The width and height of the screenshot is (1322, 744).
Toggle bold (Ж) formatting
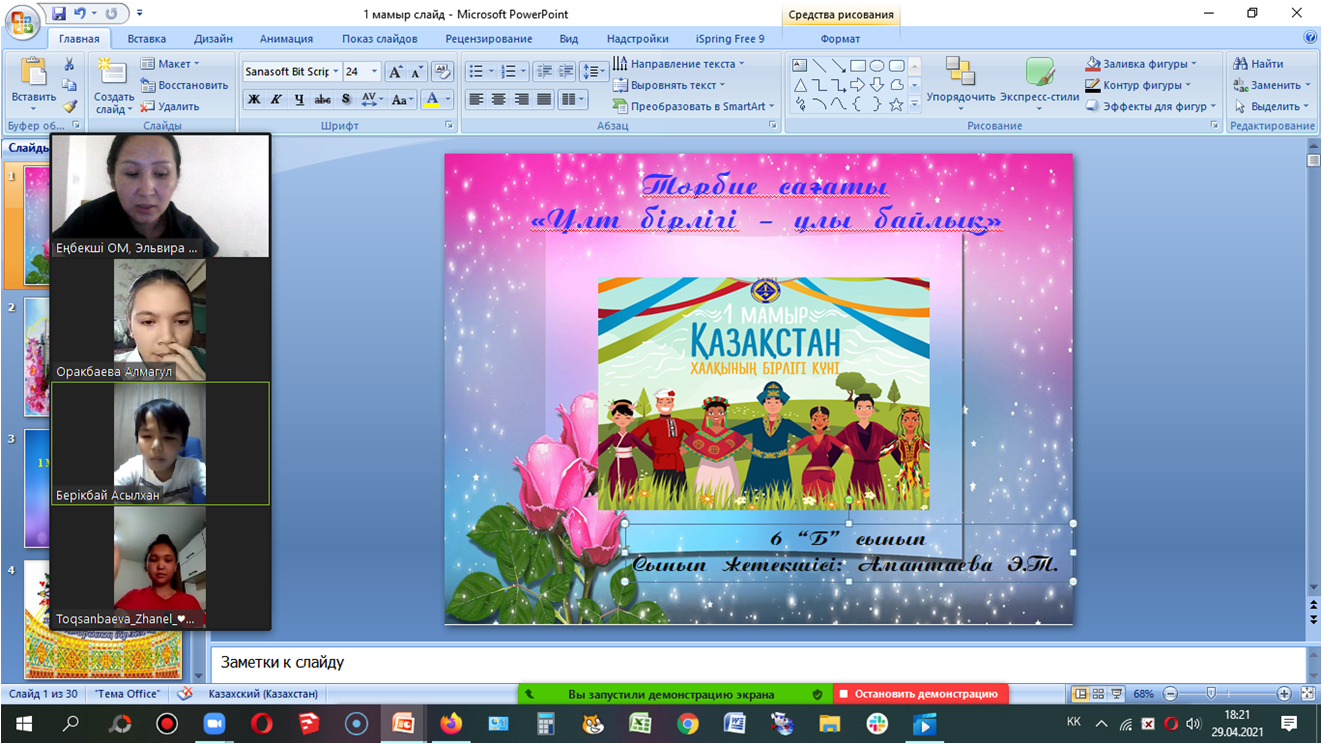click(x=254, y=99)
